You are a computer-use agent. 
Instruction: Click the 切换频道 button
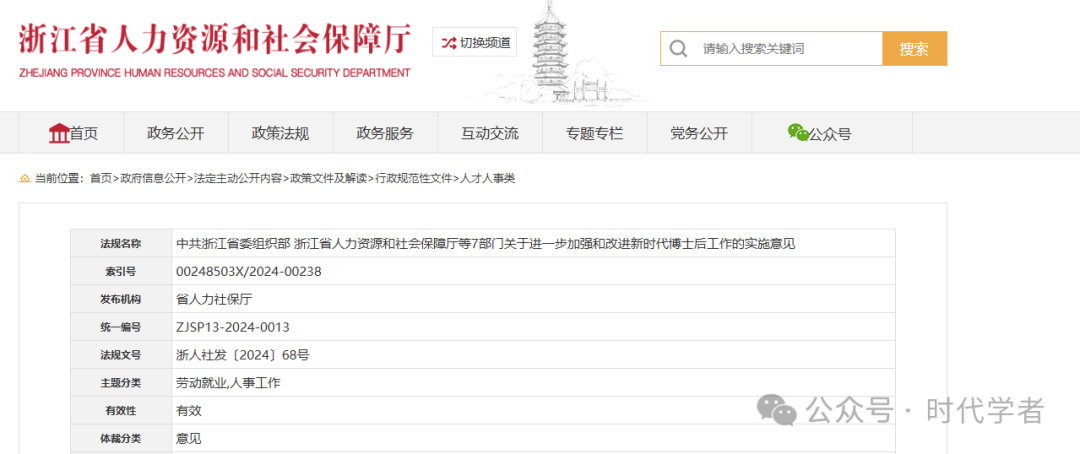(475, 42)
